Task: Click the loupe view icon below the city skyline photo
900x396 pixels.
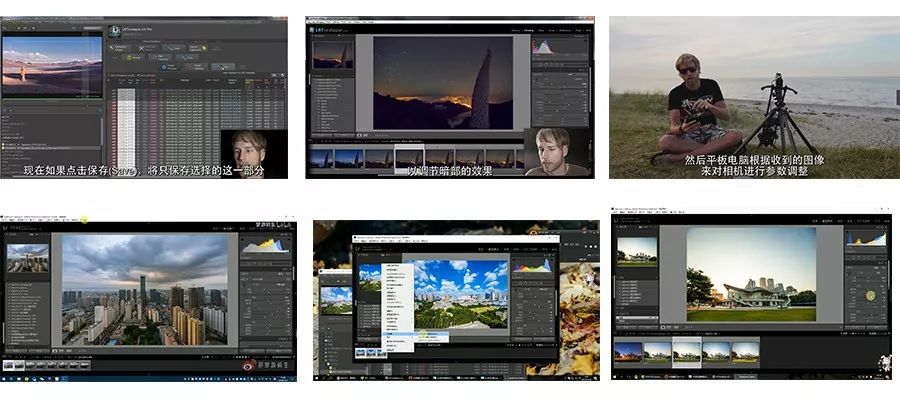Action: tap(56, 350)
